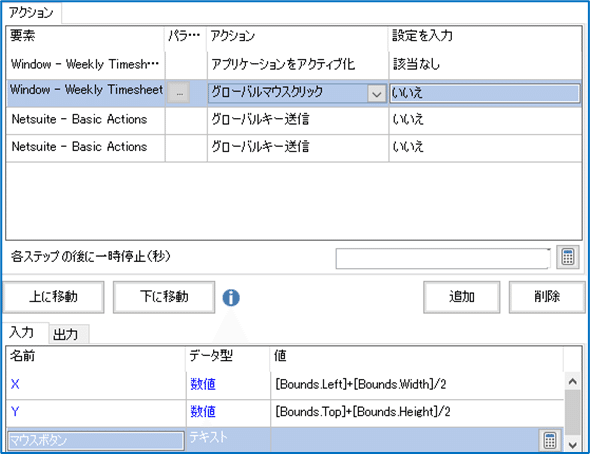Click the scroll up arrow in inputs list
The width and height of the screenshot is (590, 454).
click(x=573, y=381)
